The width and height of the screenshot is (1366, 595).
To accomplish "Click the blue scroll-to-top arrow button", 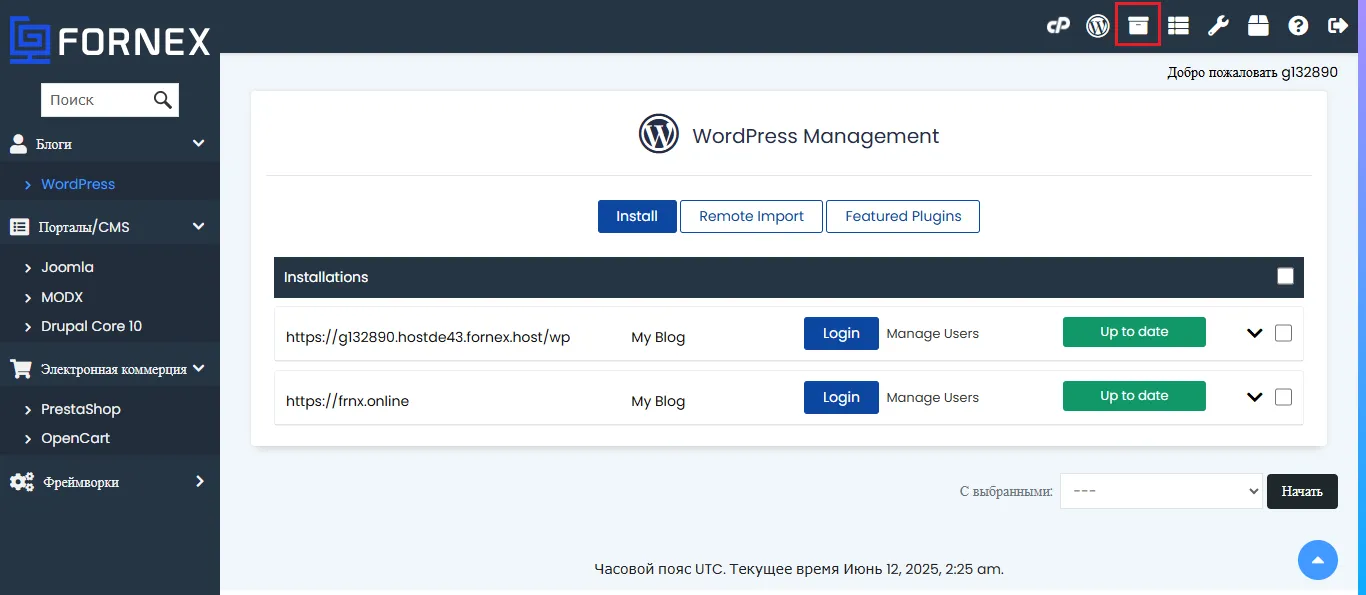I will coord(1318,560).
